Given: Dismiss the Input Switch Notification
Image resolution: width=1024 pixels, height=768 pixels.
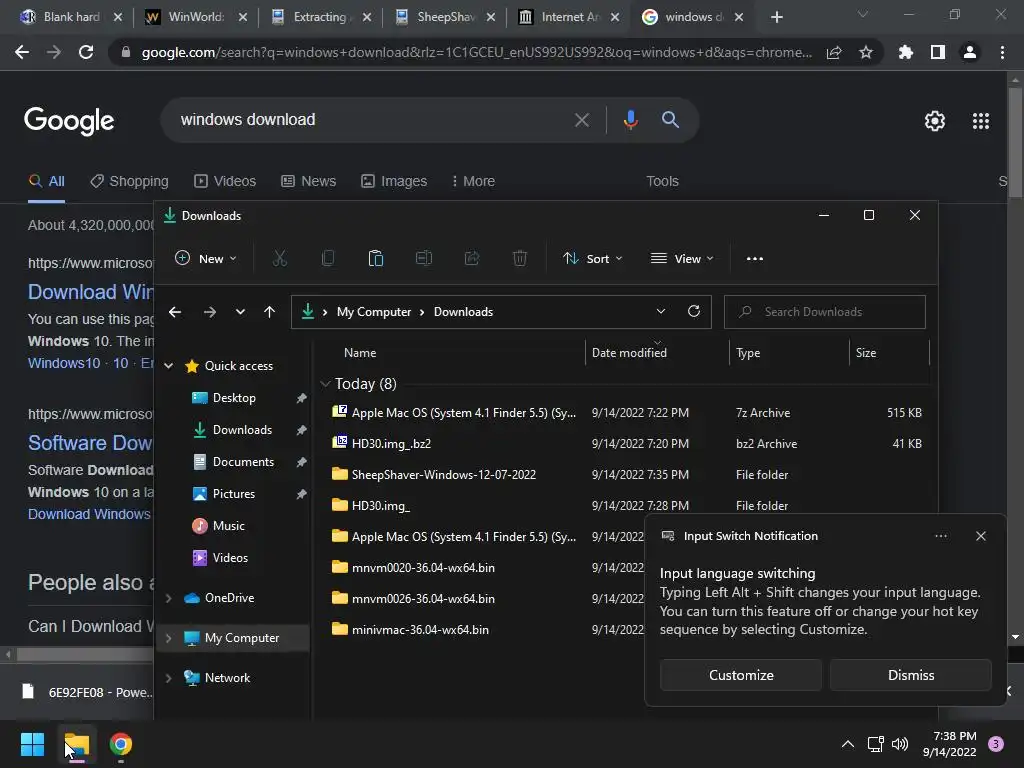Looking at the screenshot, I should point(910,675).
